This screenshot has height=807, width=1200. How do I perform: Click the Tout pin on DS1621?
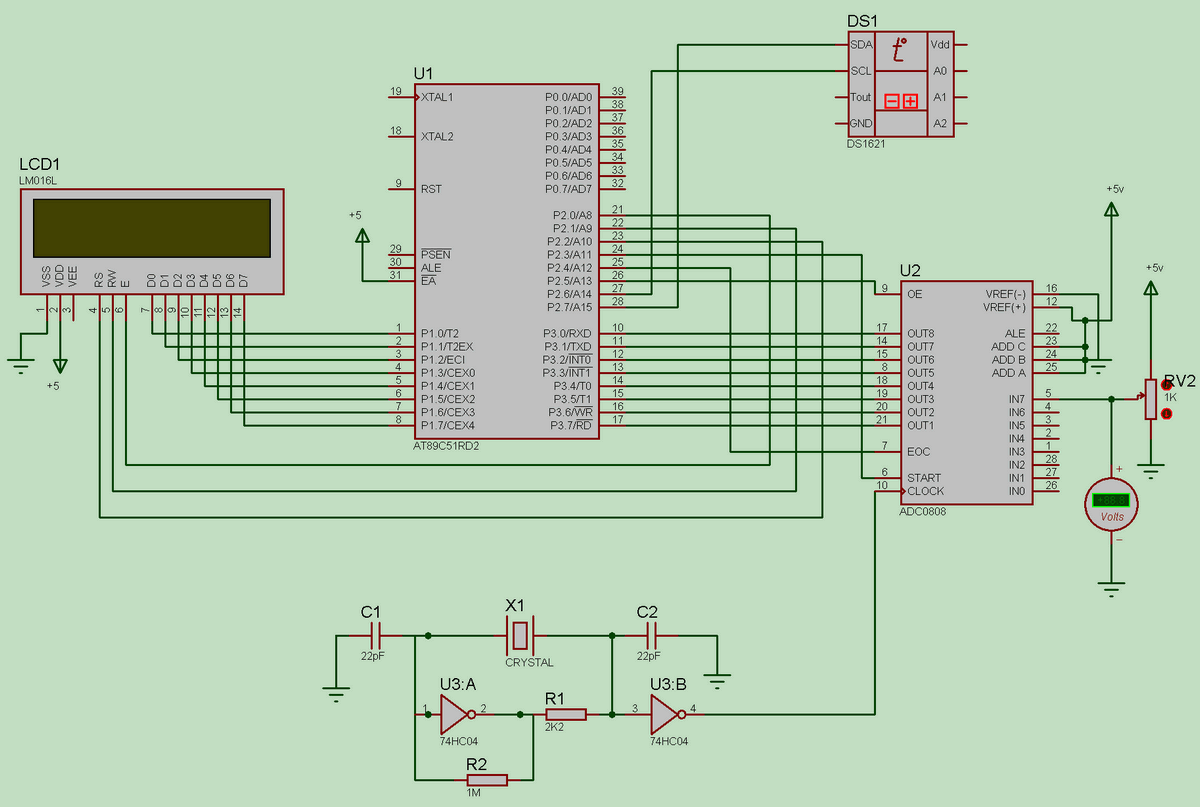tap(860, 98)
